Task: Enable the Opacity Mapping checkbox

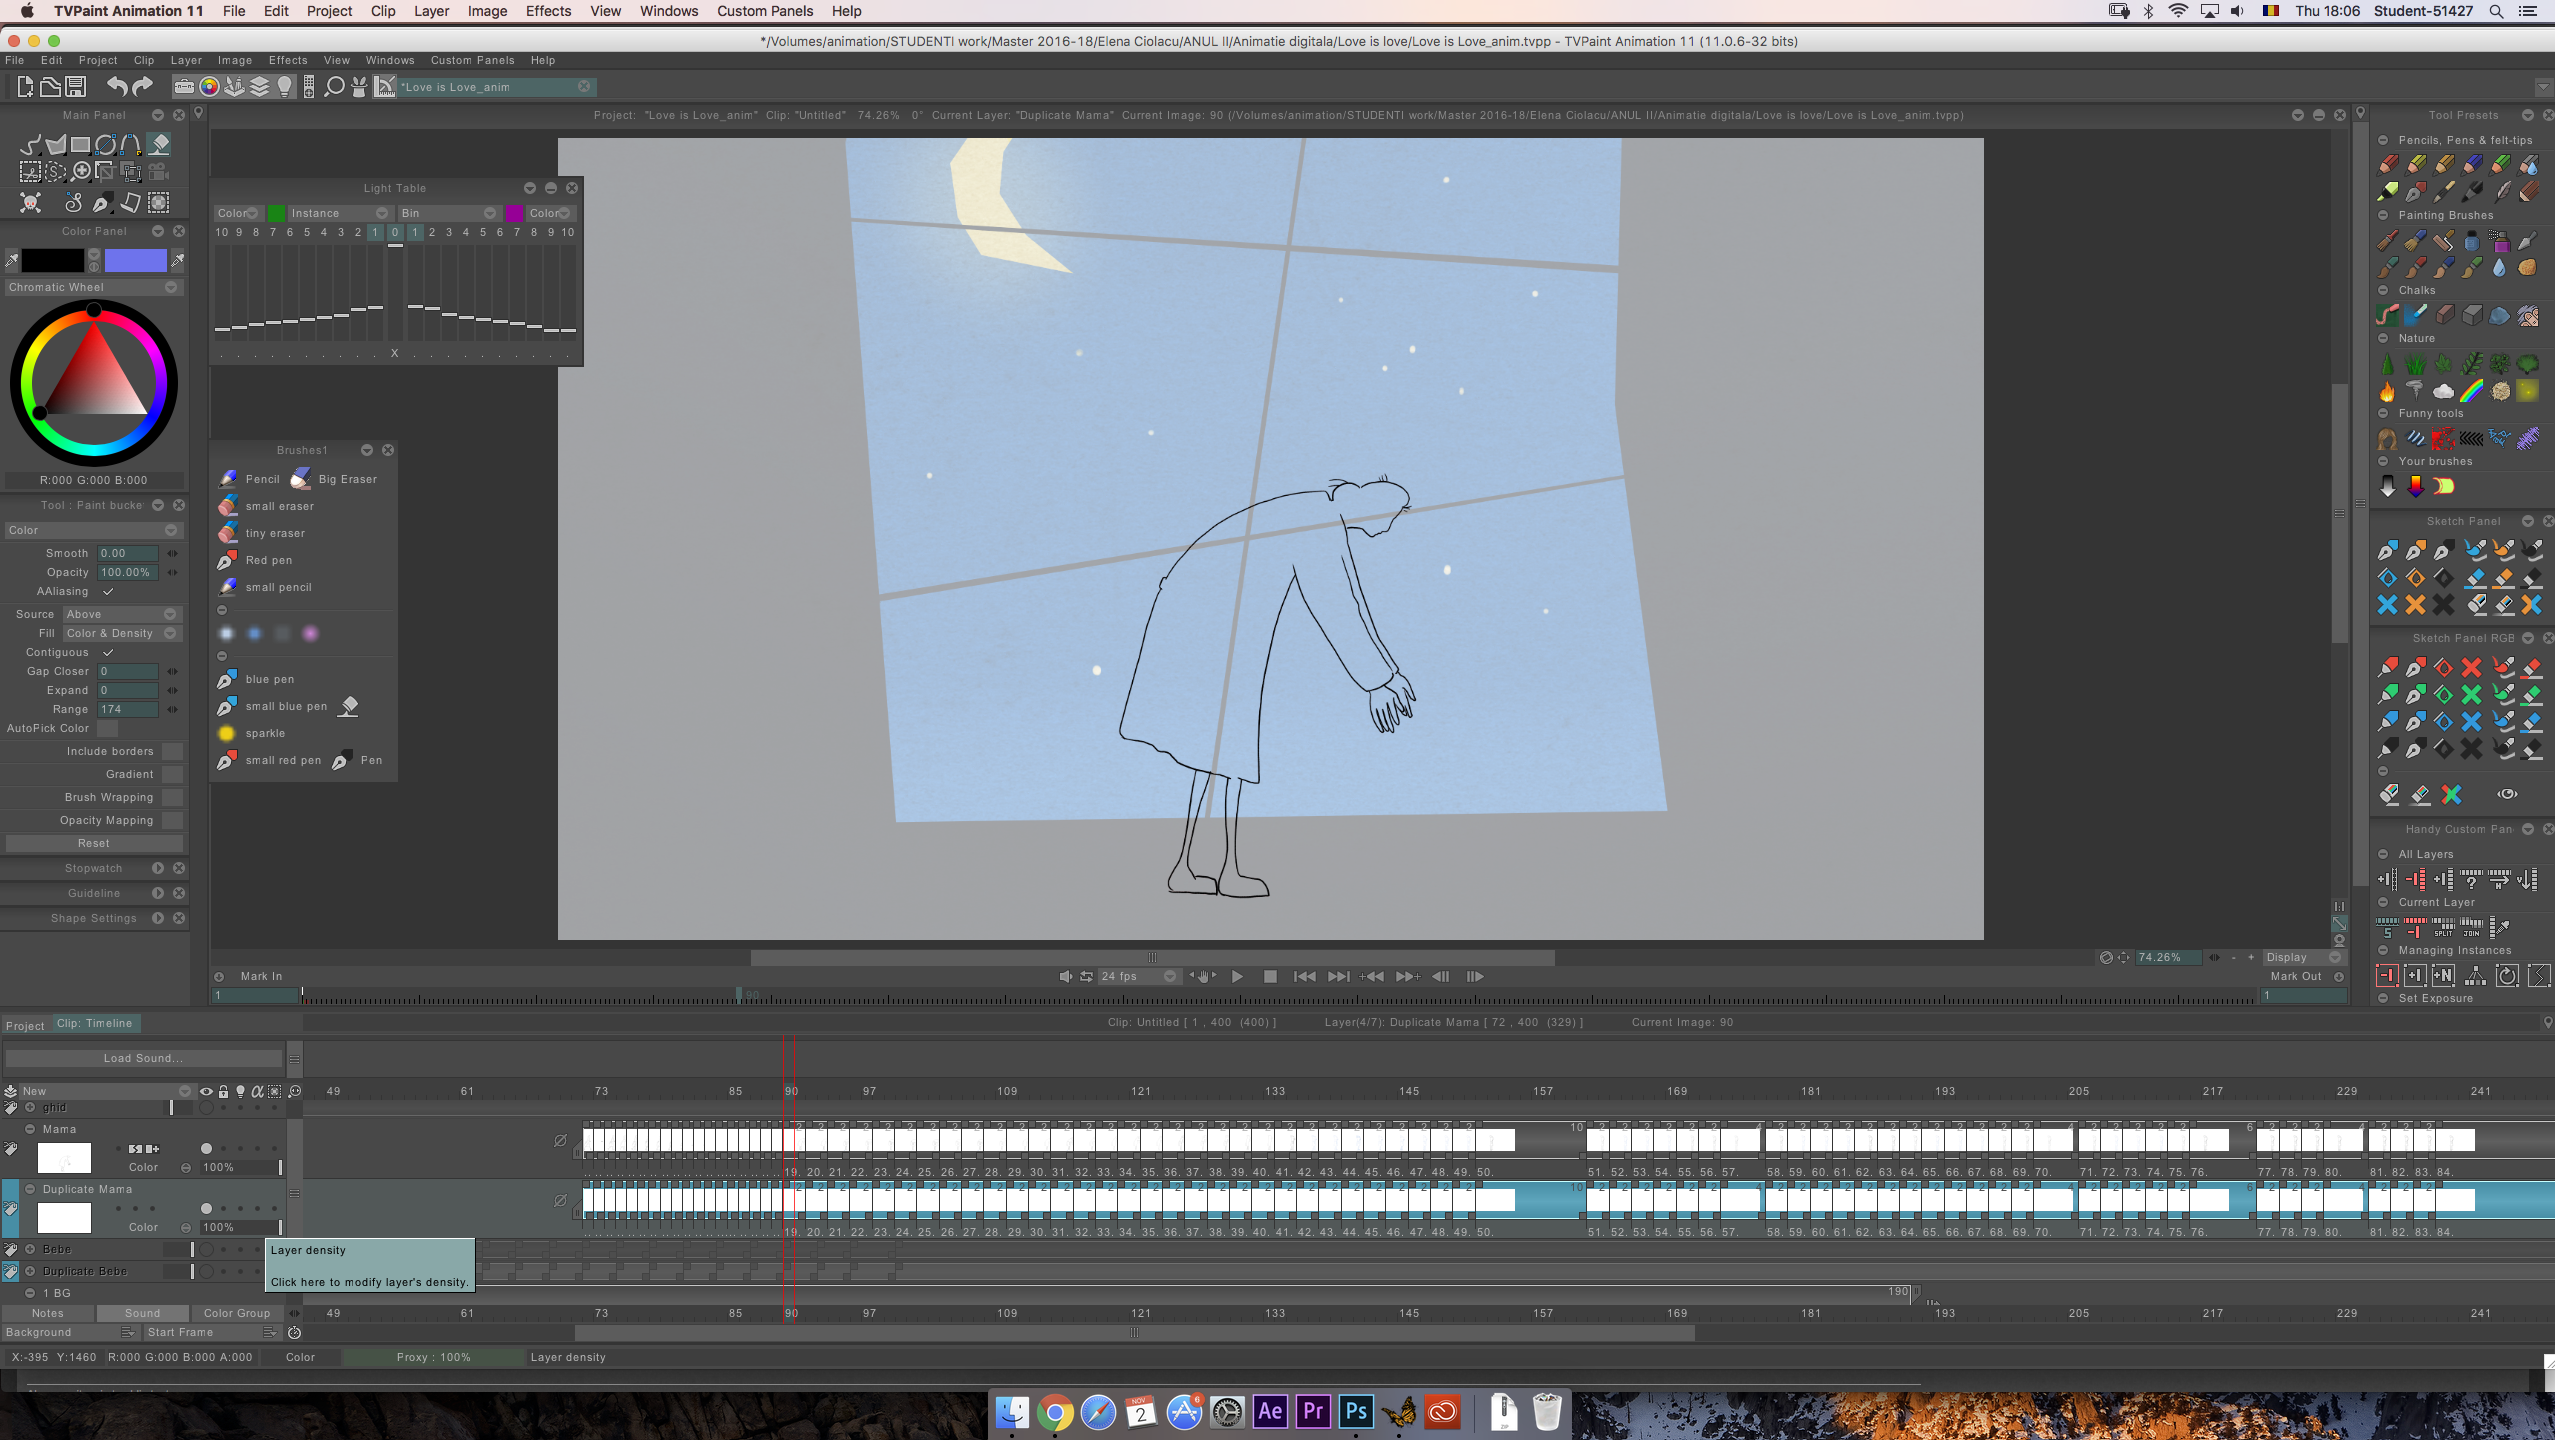Action: coord(173,821)
